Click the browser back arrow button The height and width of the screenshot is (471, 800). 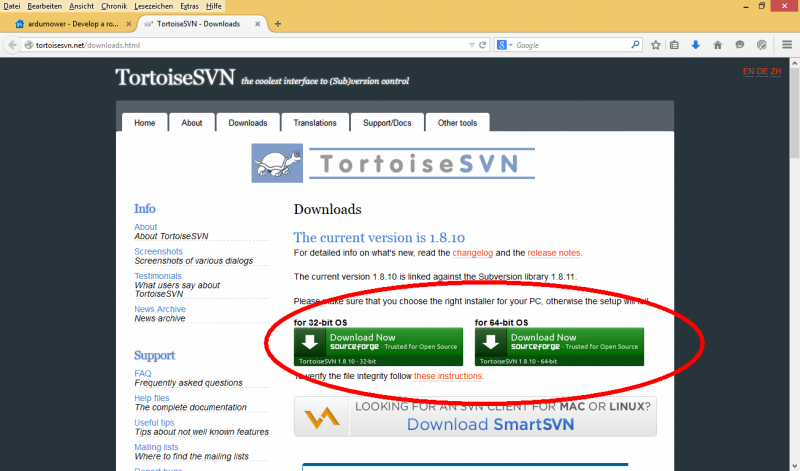tap(12, 45)
